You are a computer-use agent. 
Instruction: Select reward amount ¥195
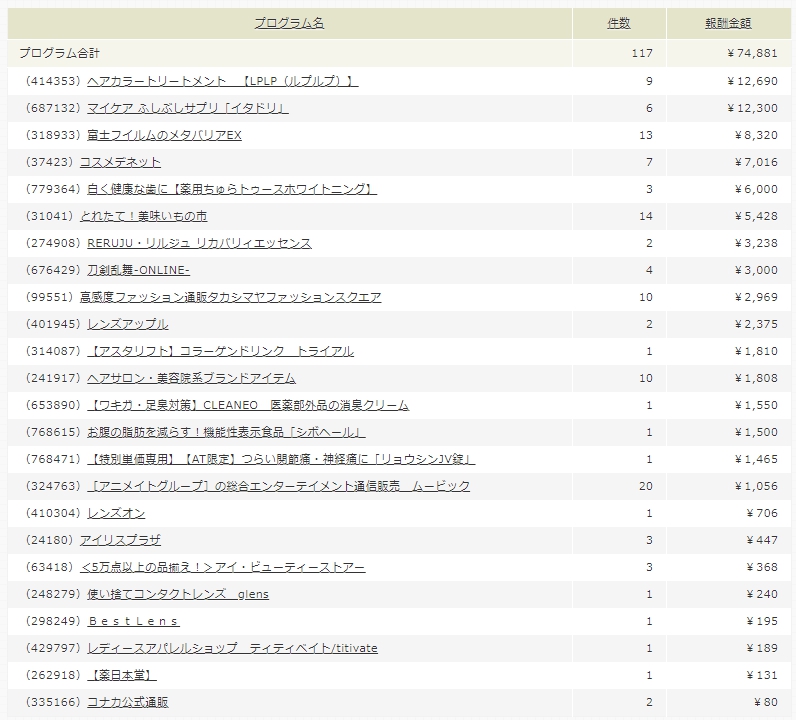click(x=762, y=621)
